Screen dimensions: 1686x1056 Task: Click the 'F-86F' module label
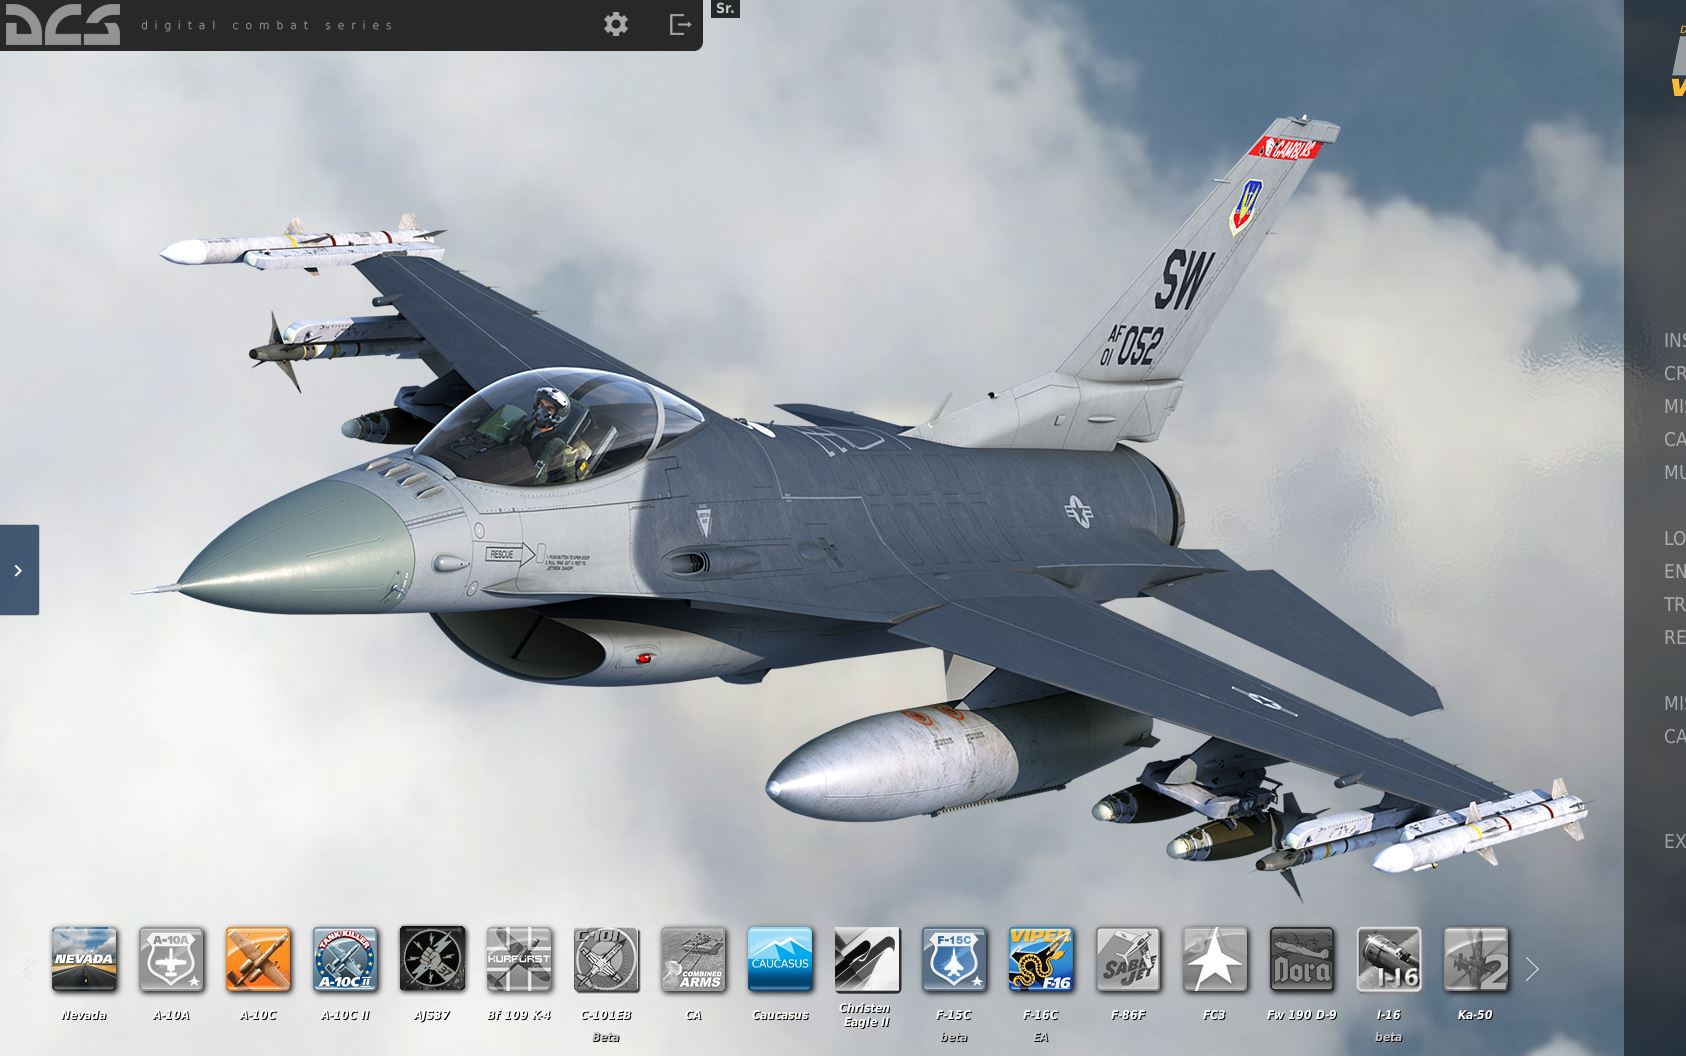(x=1128, y=1015)
